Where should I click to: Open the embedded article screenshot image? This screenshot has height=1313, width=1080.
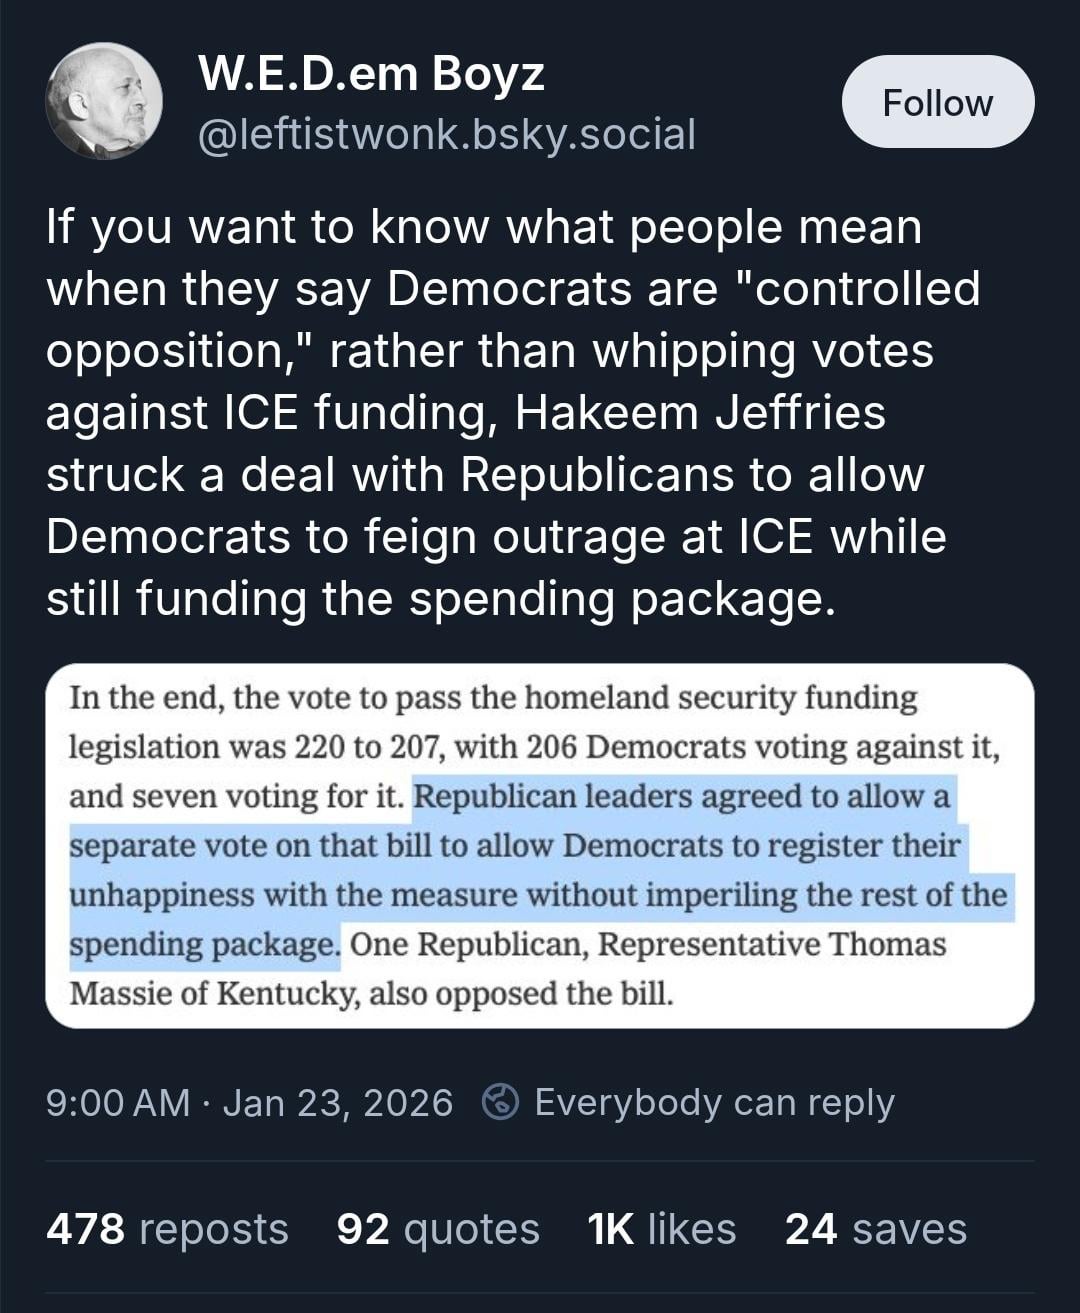(540, 845)
